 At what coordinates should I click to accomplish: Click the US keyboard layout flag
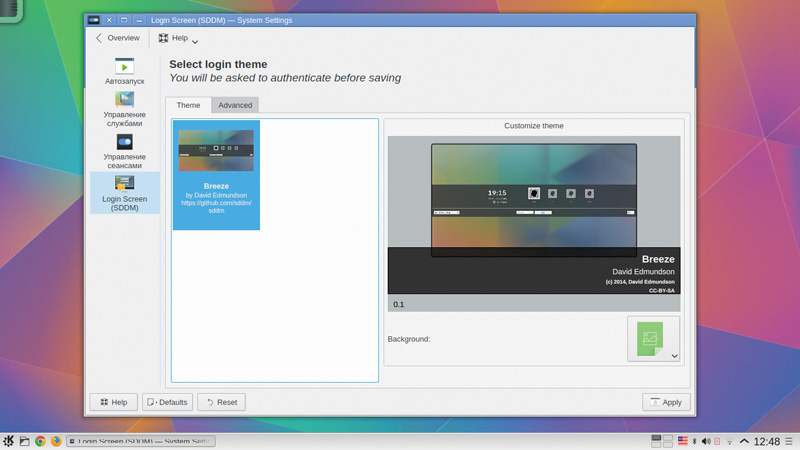pyautogui.click(x=683, y=441)
